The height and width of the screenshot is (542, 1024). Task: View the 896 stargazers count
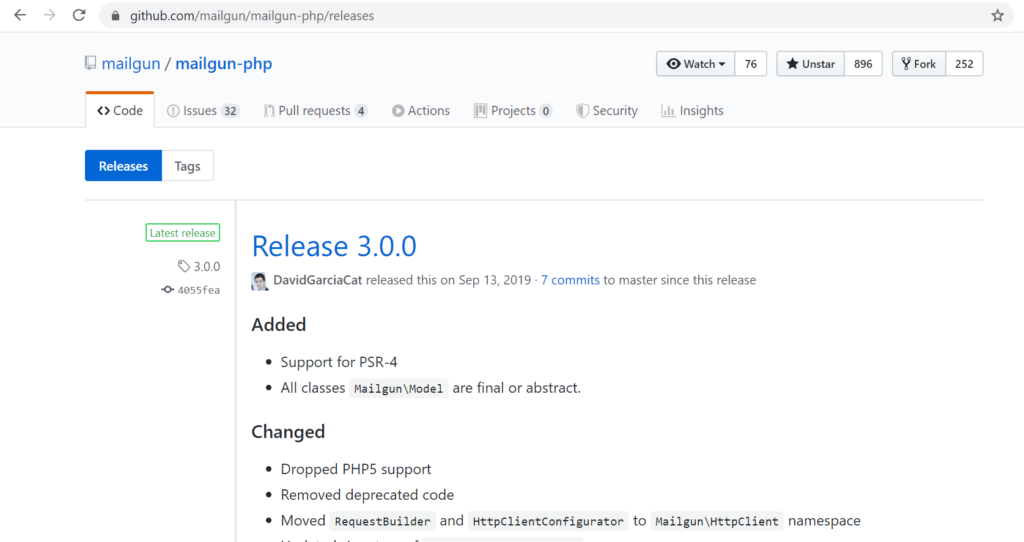tap(862, 64)
